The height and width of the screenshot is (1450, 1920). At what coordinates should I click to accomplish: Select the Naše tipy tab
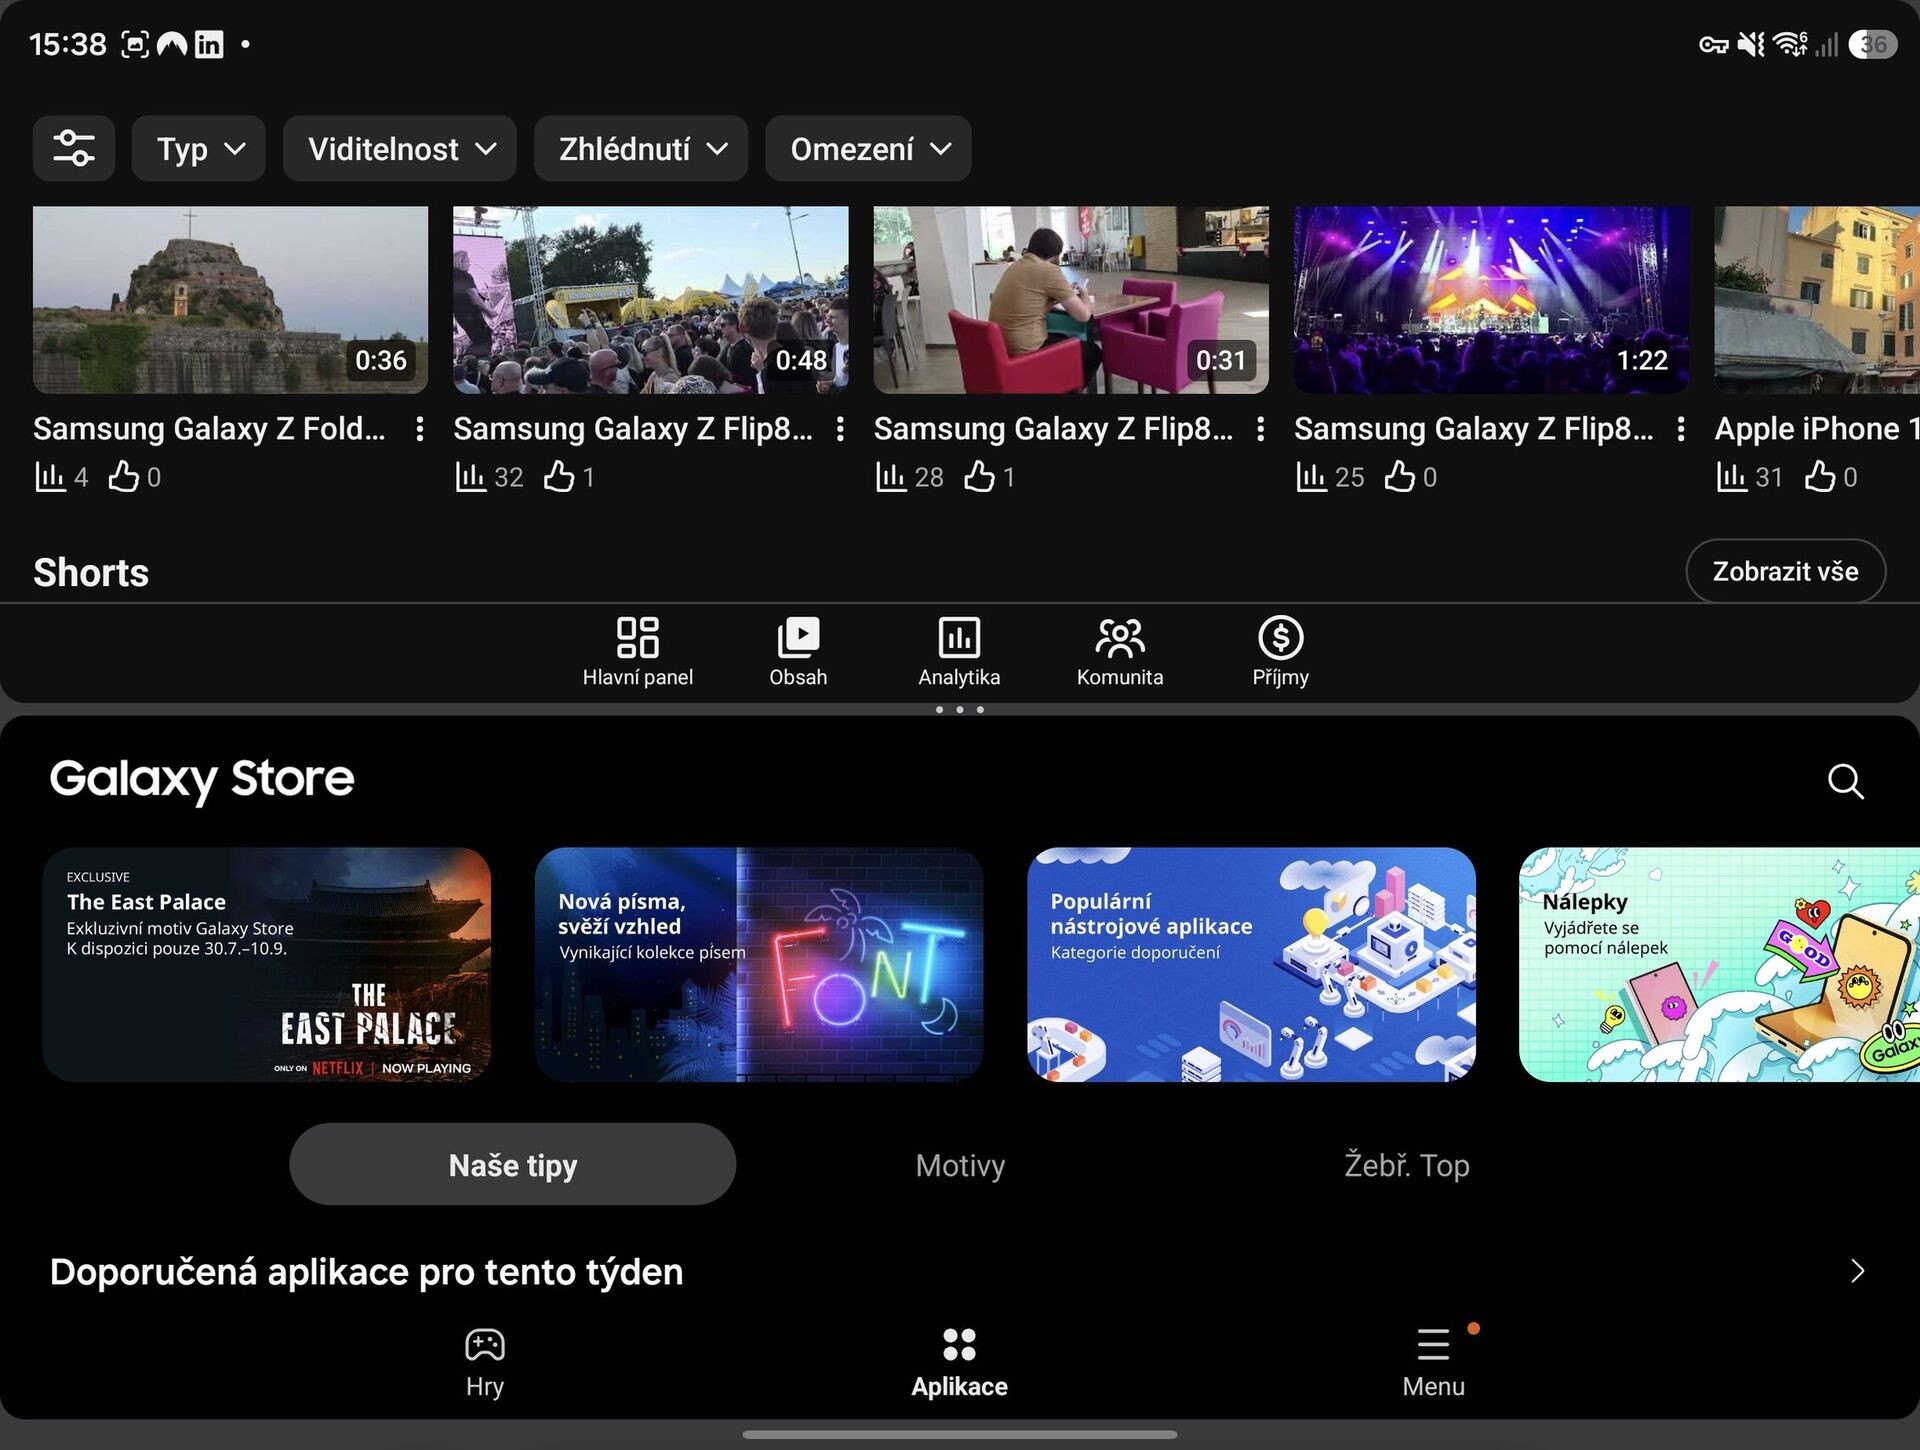tap(513, 1164)
